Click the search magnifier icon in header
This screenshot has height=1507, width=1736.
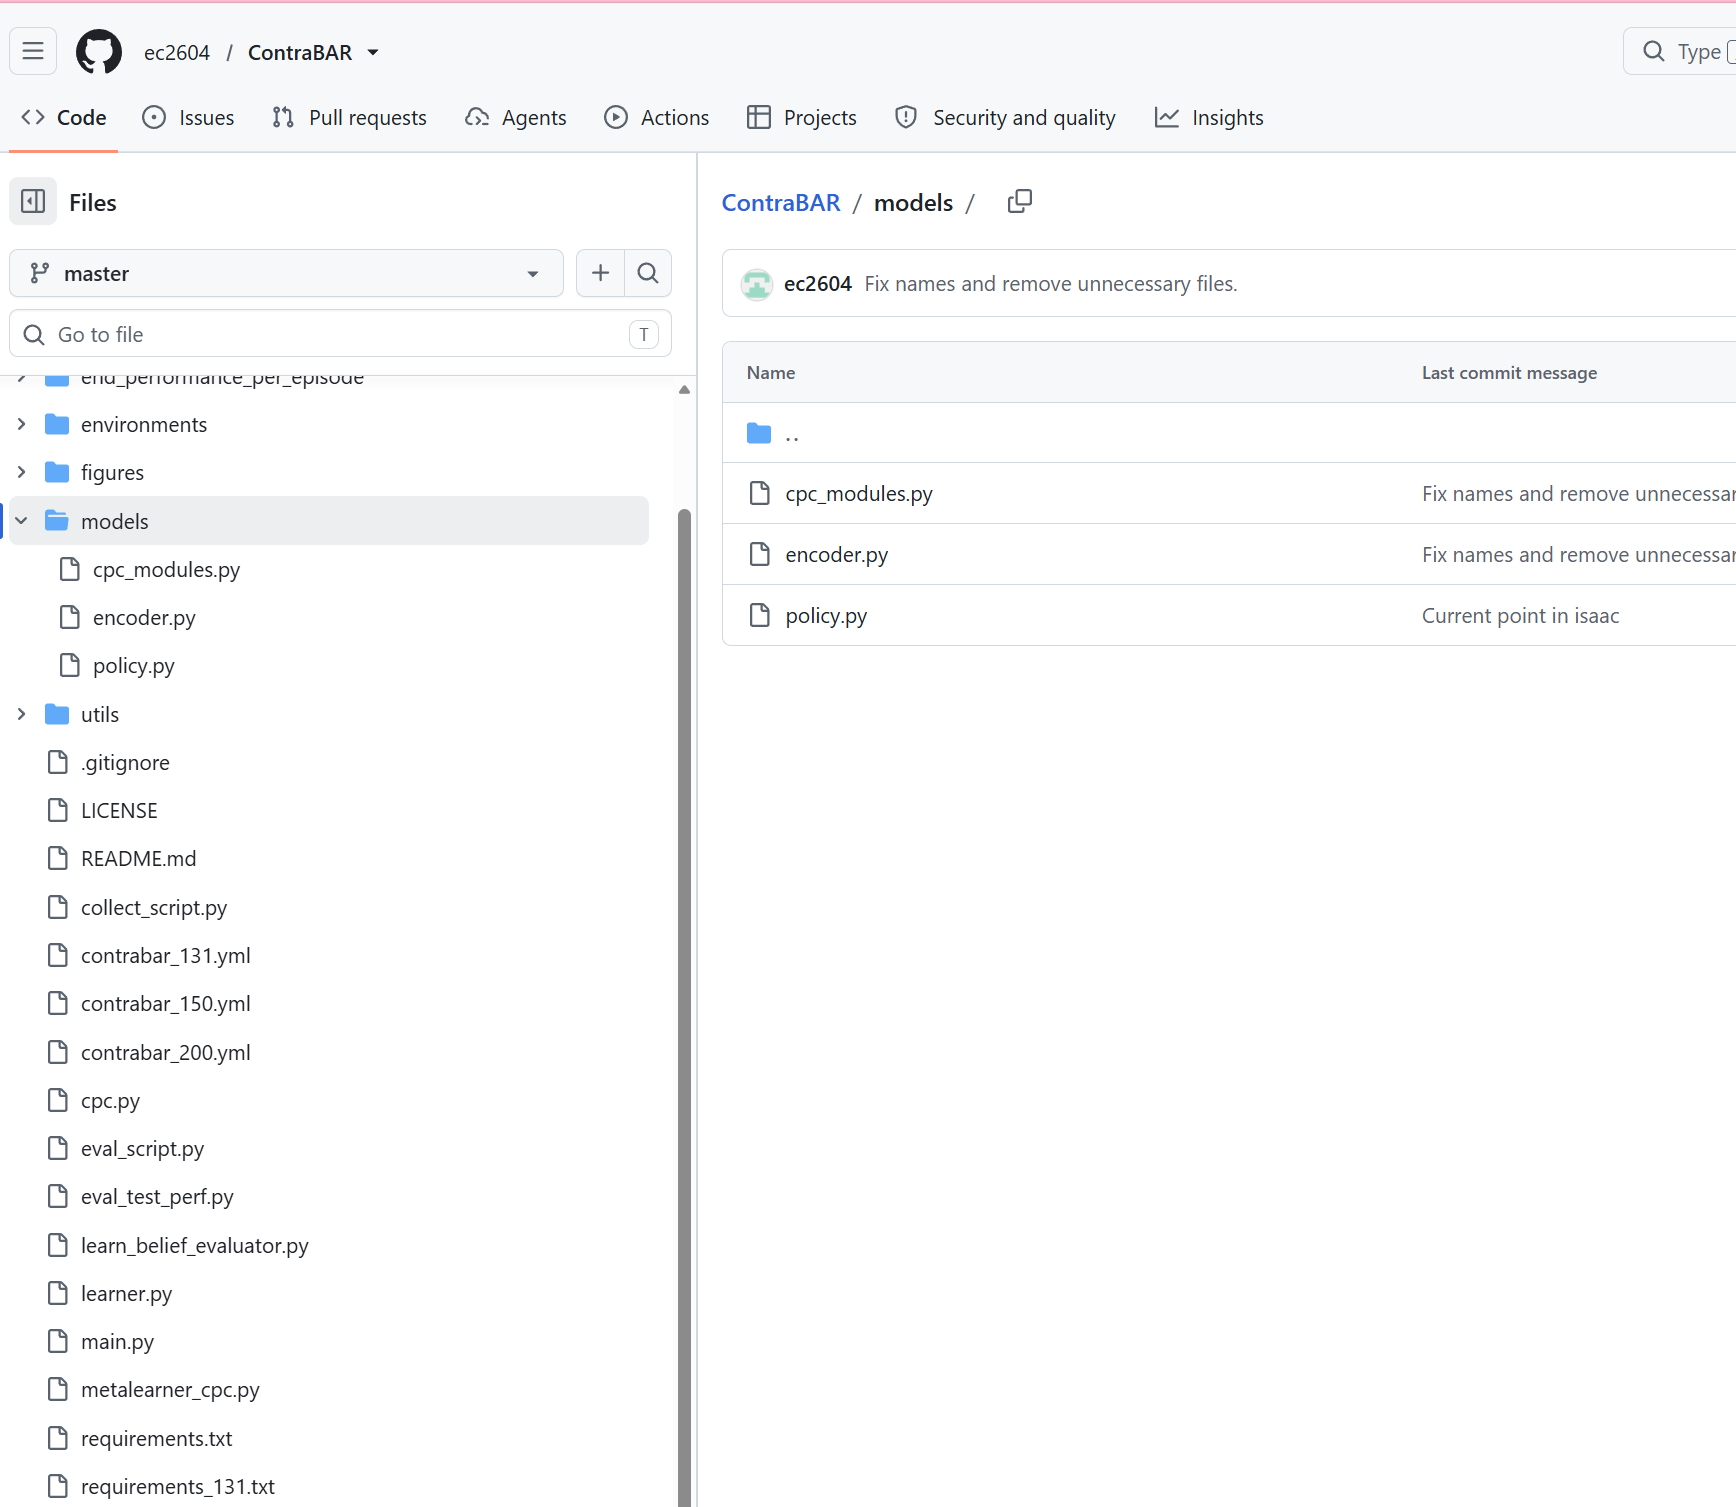pyautogui.click(x=1654, y=51)
